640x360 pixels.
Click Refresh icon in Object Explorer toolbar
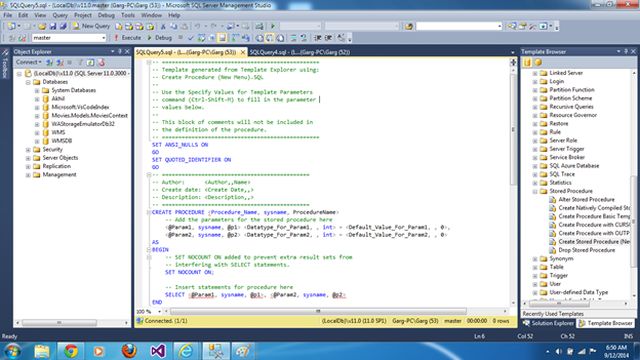point(91,62)
